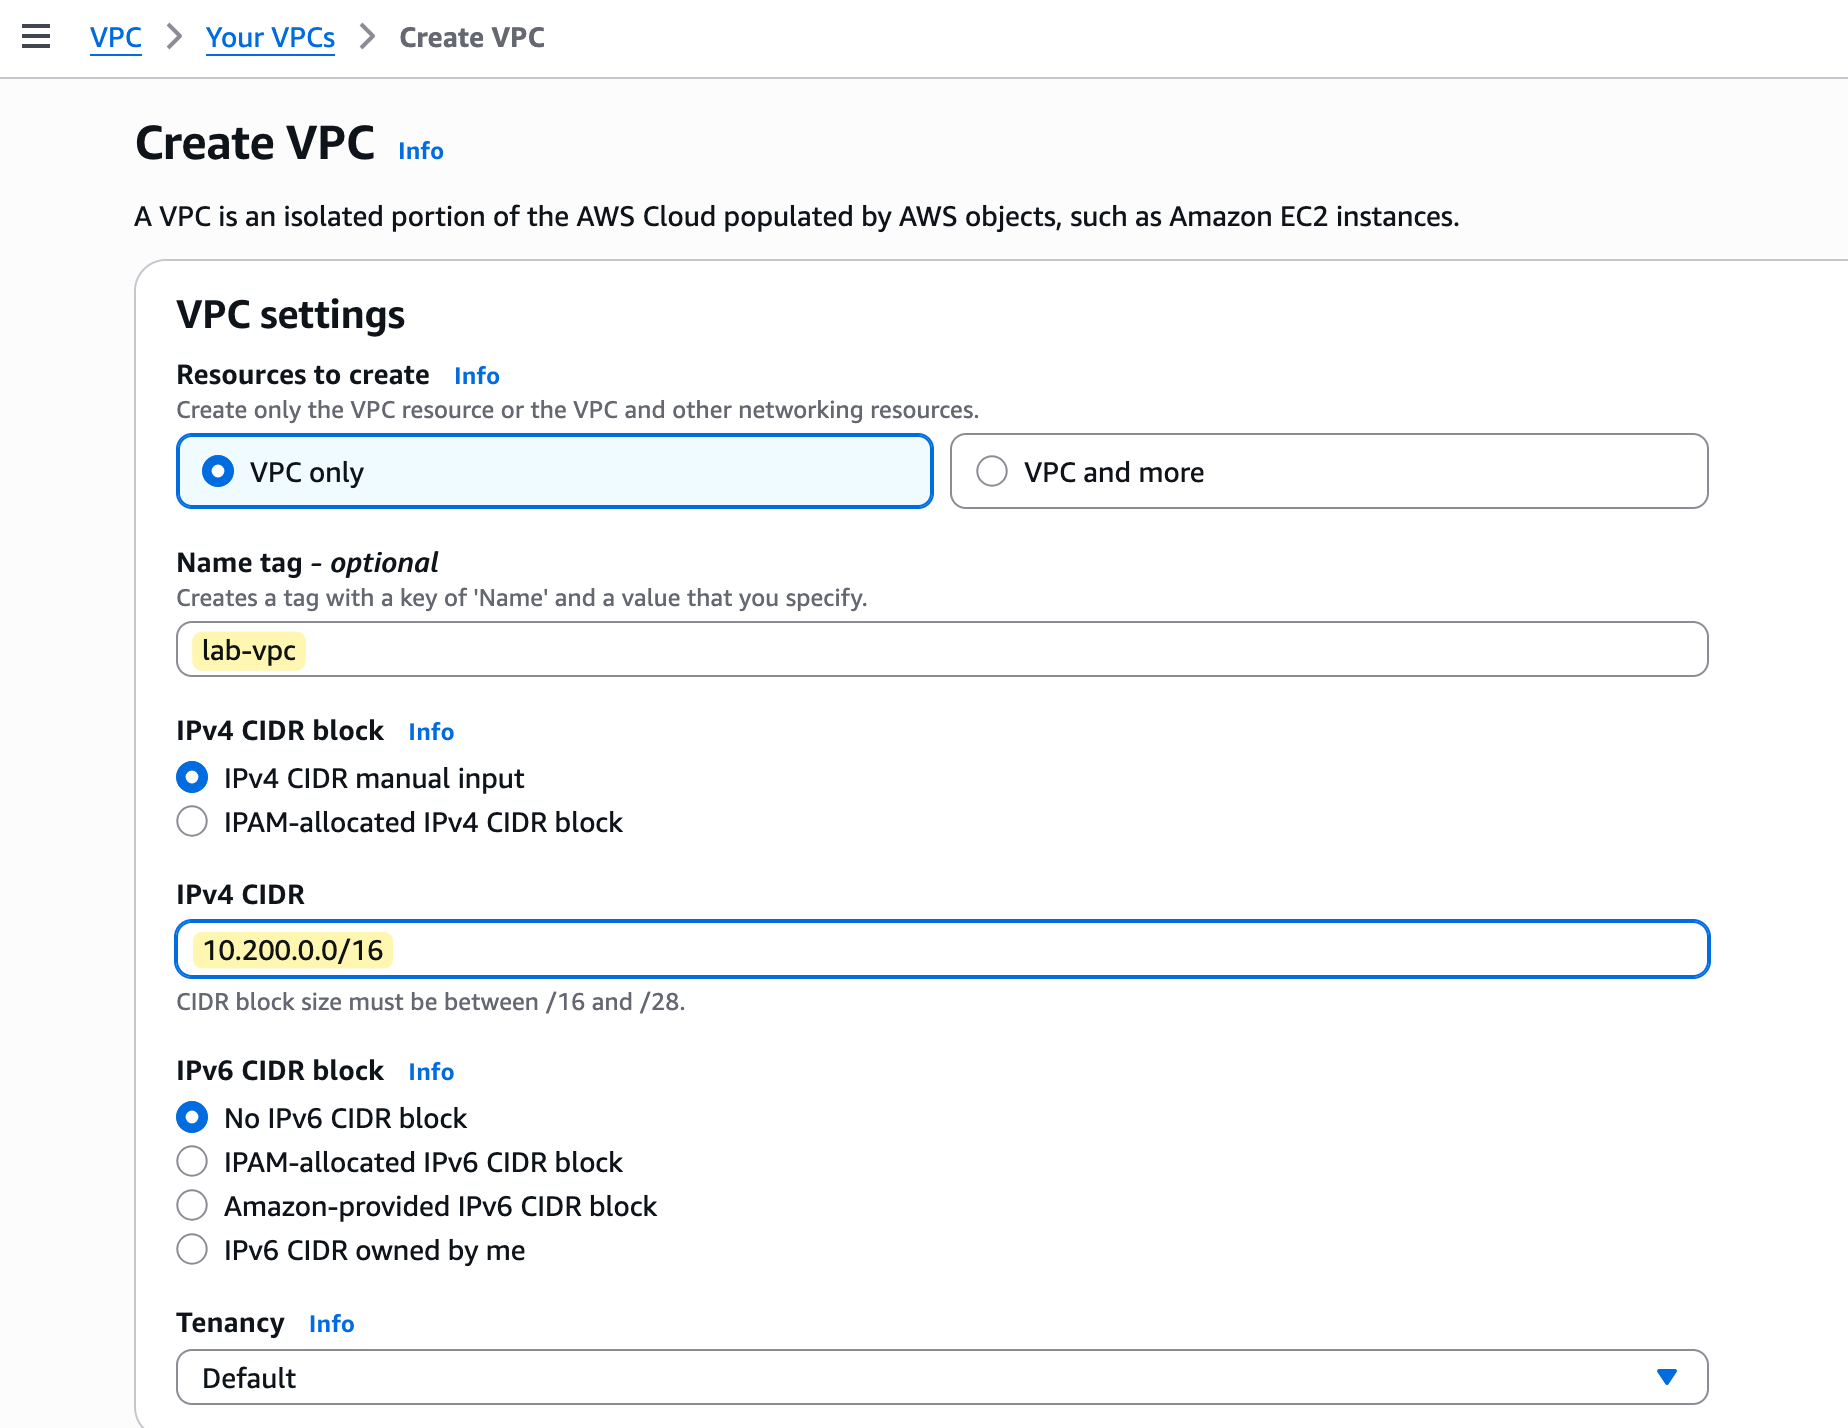The image size is (1848, 1428).
Task: Select Amazon-provided IPv6 CIDR block
Action: coord(192,1205)
